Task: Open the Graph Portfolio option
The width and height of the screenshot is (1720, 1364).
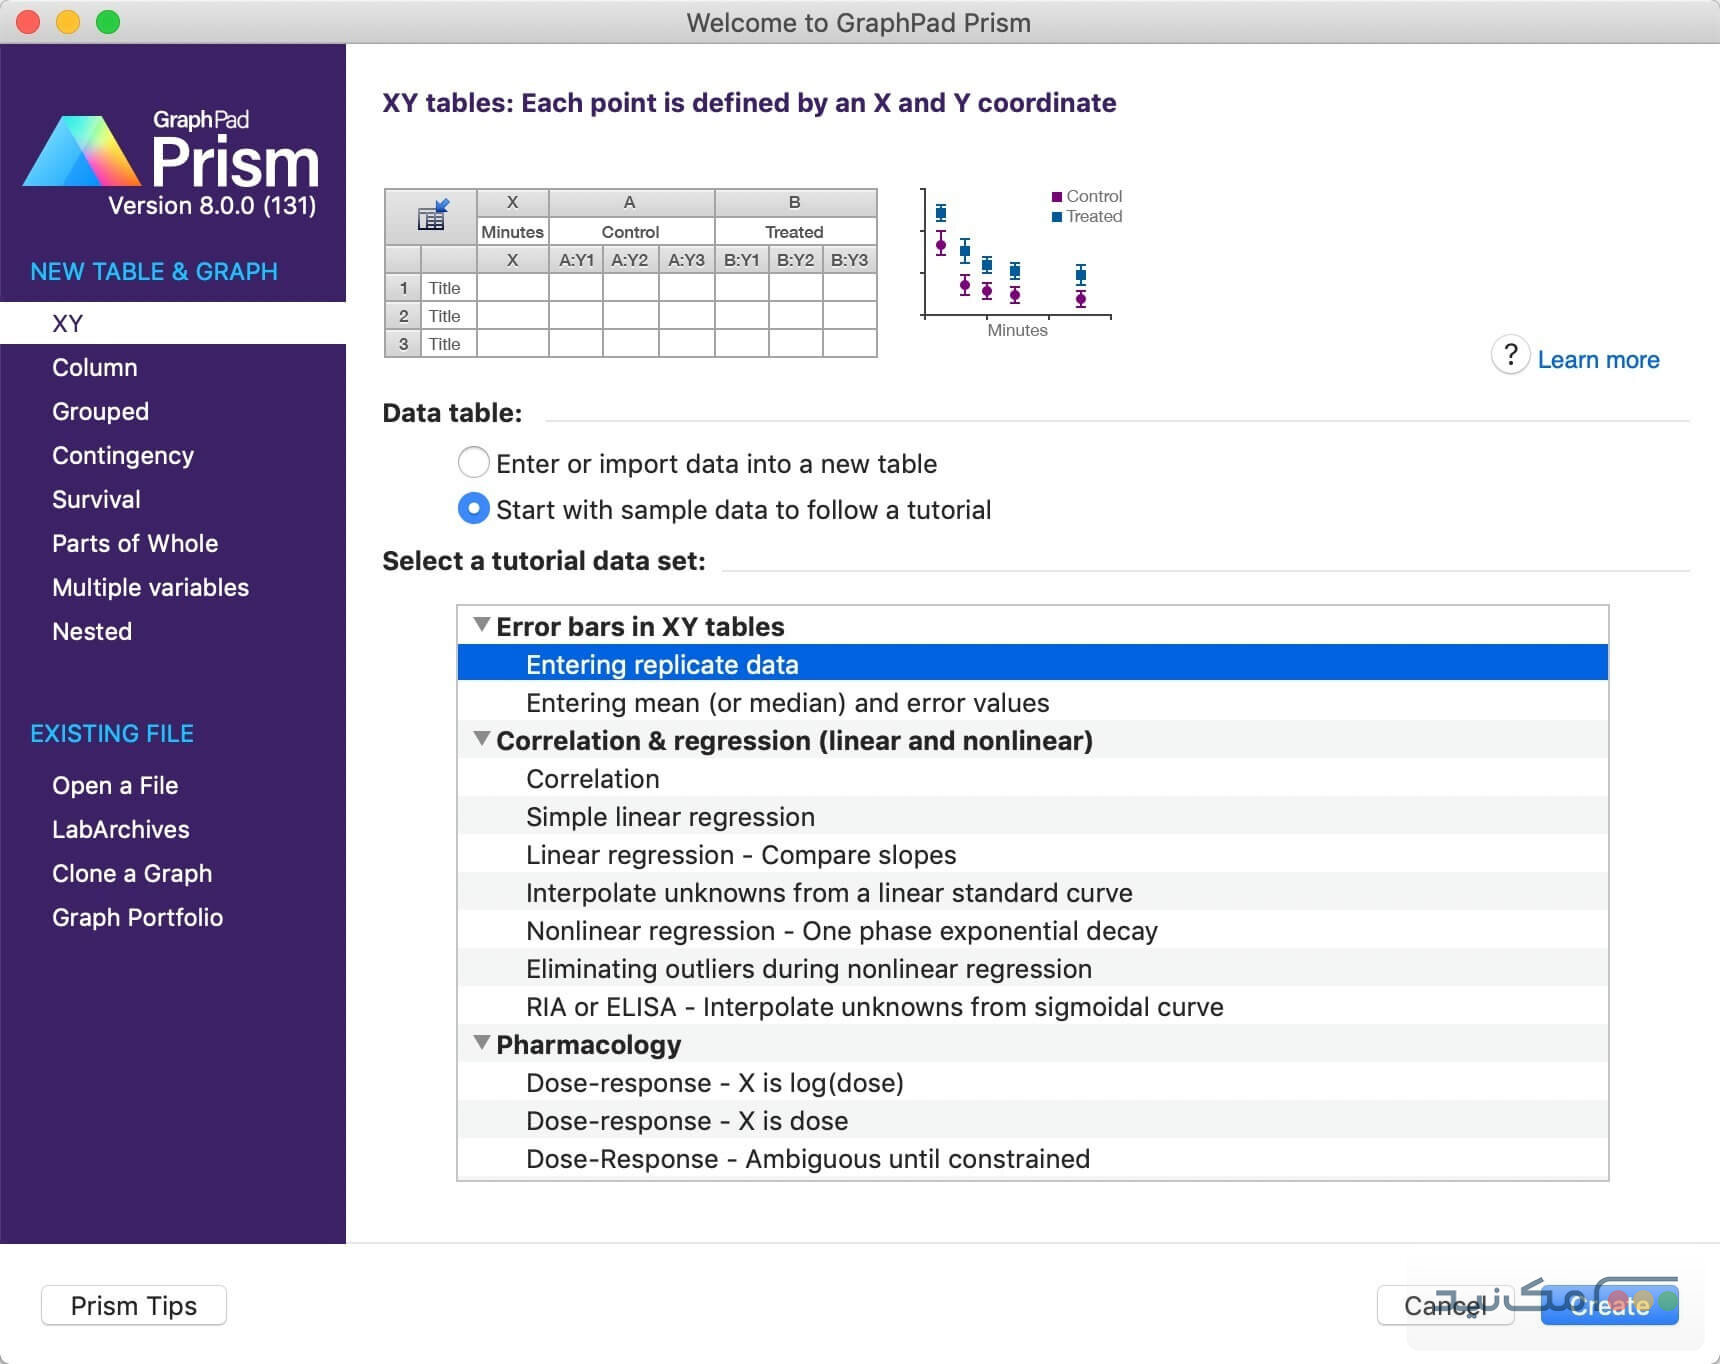Action: [137, 917]
